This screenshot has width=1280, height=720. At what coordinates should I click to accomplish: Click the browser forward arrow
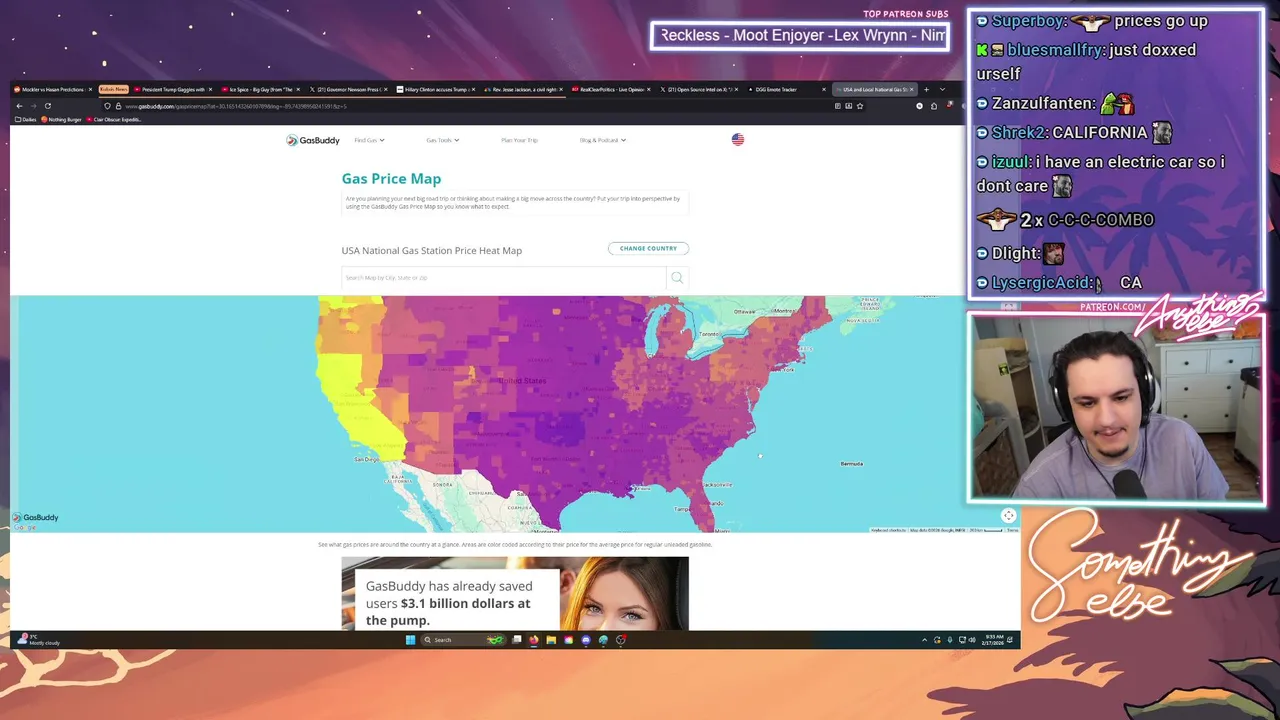(33, 106)
